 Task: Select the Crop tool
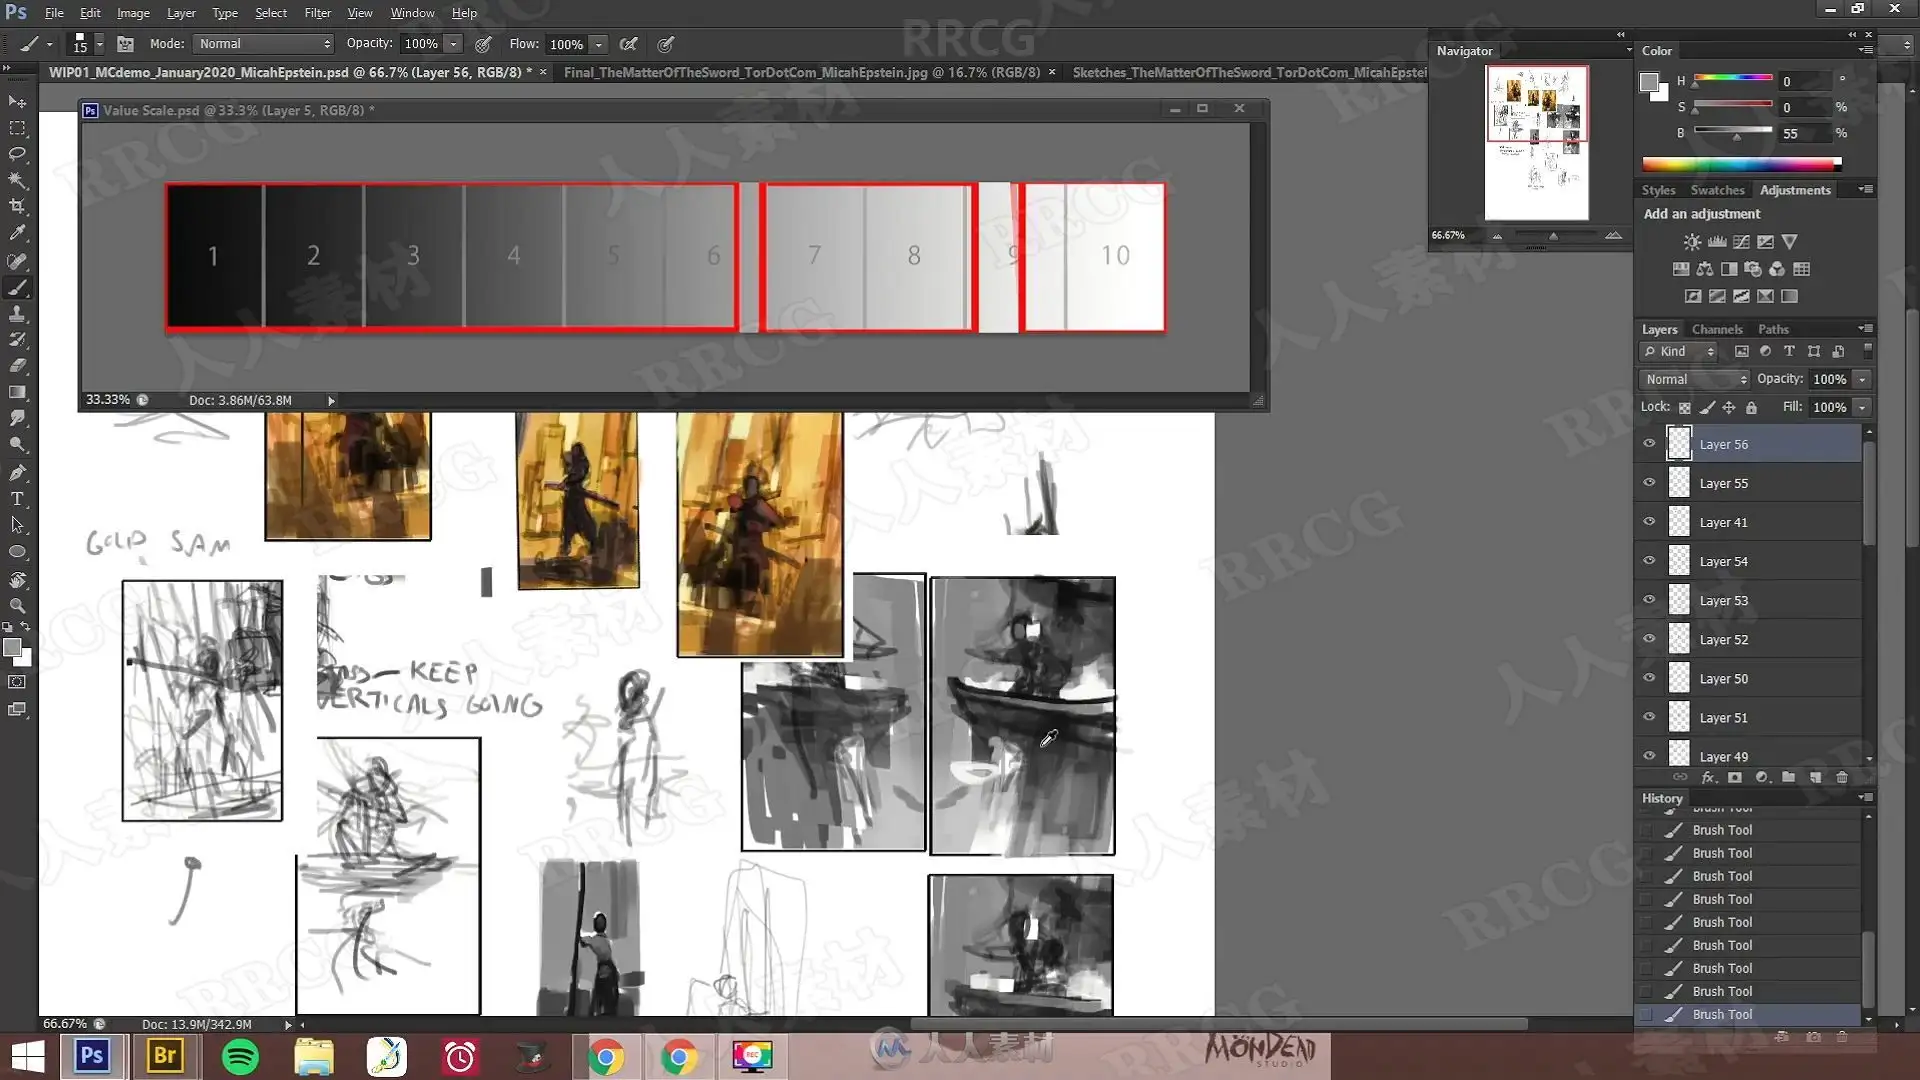pos(17,207)
